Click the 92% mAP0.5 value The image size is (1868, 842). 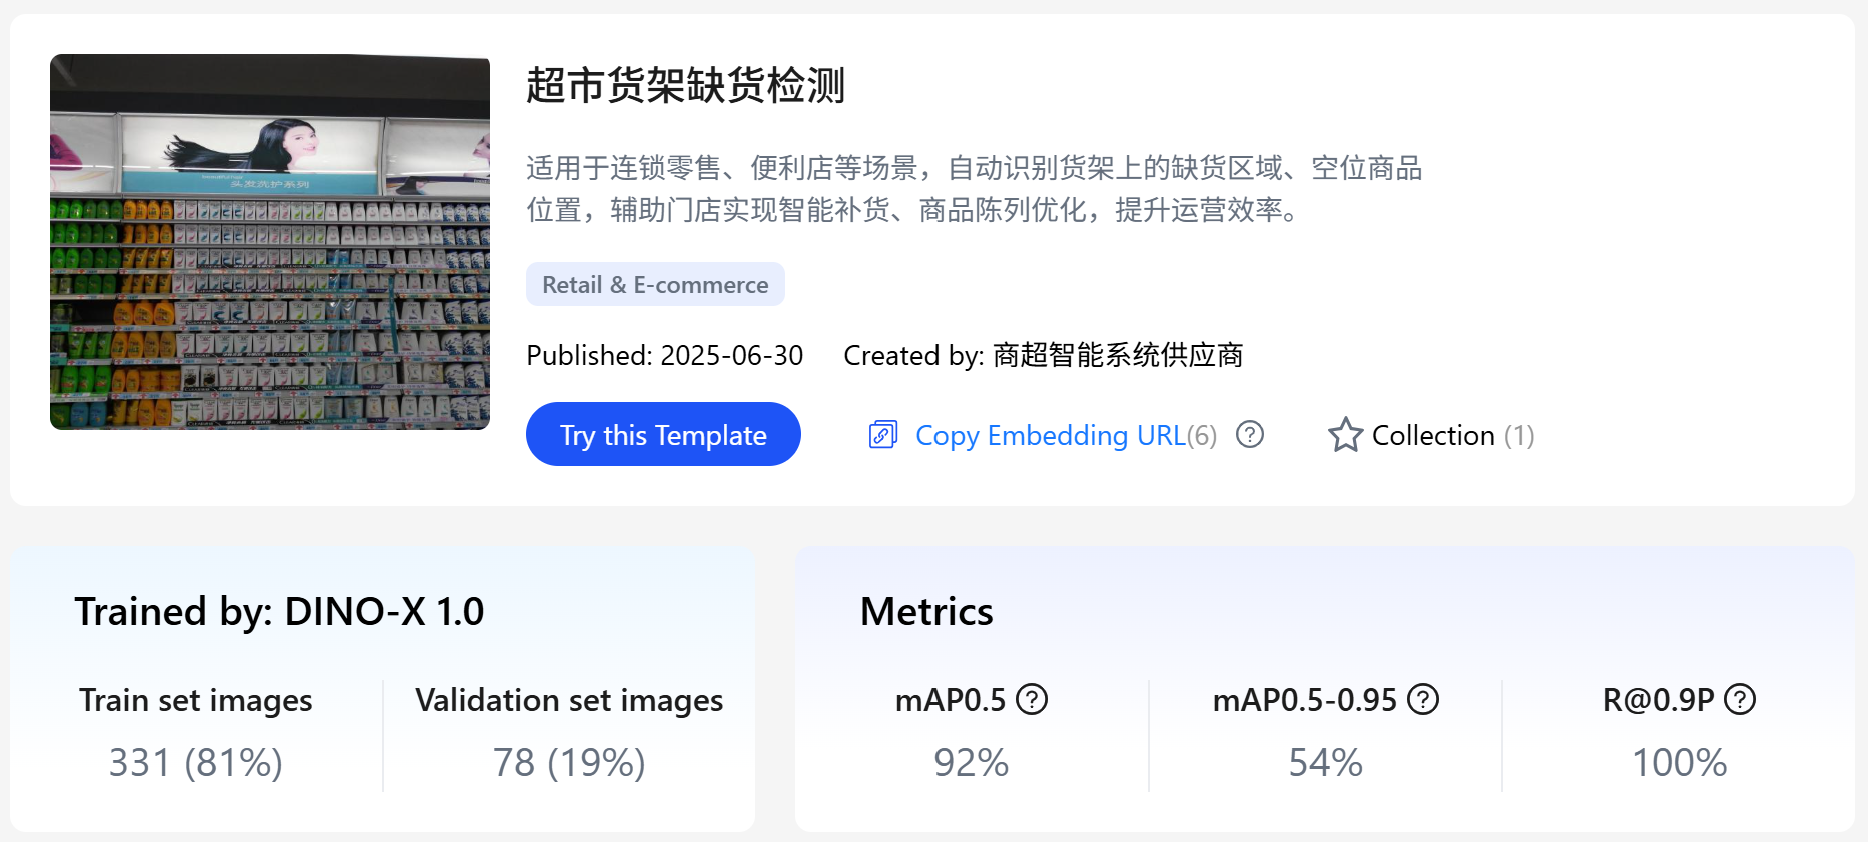pos(971,762)
